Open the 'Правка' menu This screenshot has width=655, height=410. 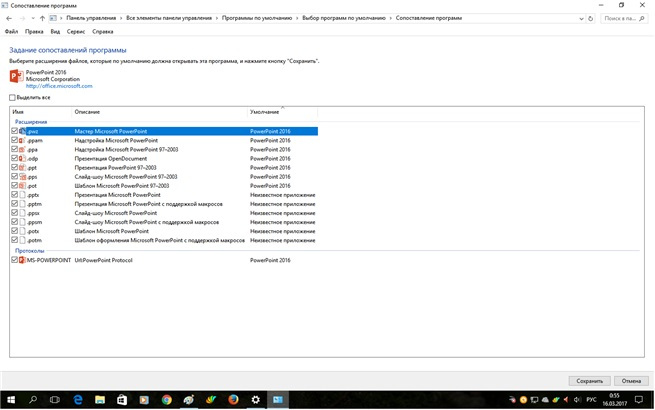pos(34,32)
